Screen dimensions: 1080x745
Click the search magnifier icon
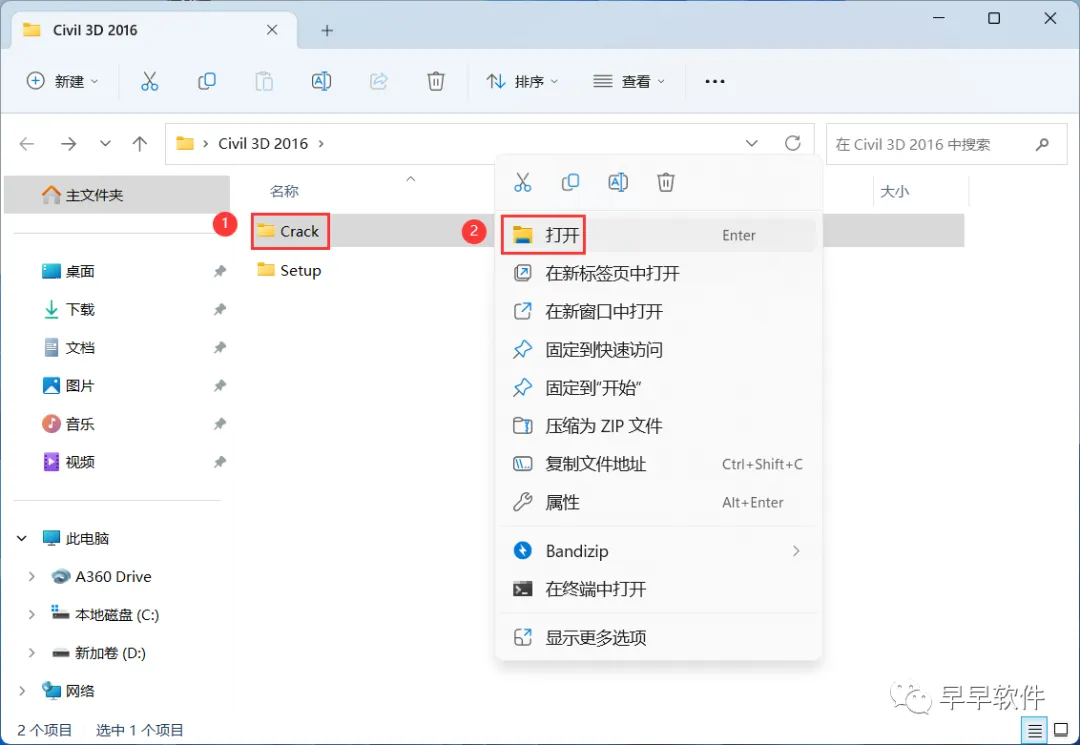[x=1042, y=144]
